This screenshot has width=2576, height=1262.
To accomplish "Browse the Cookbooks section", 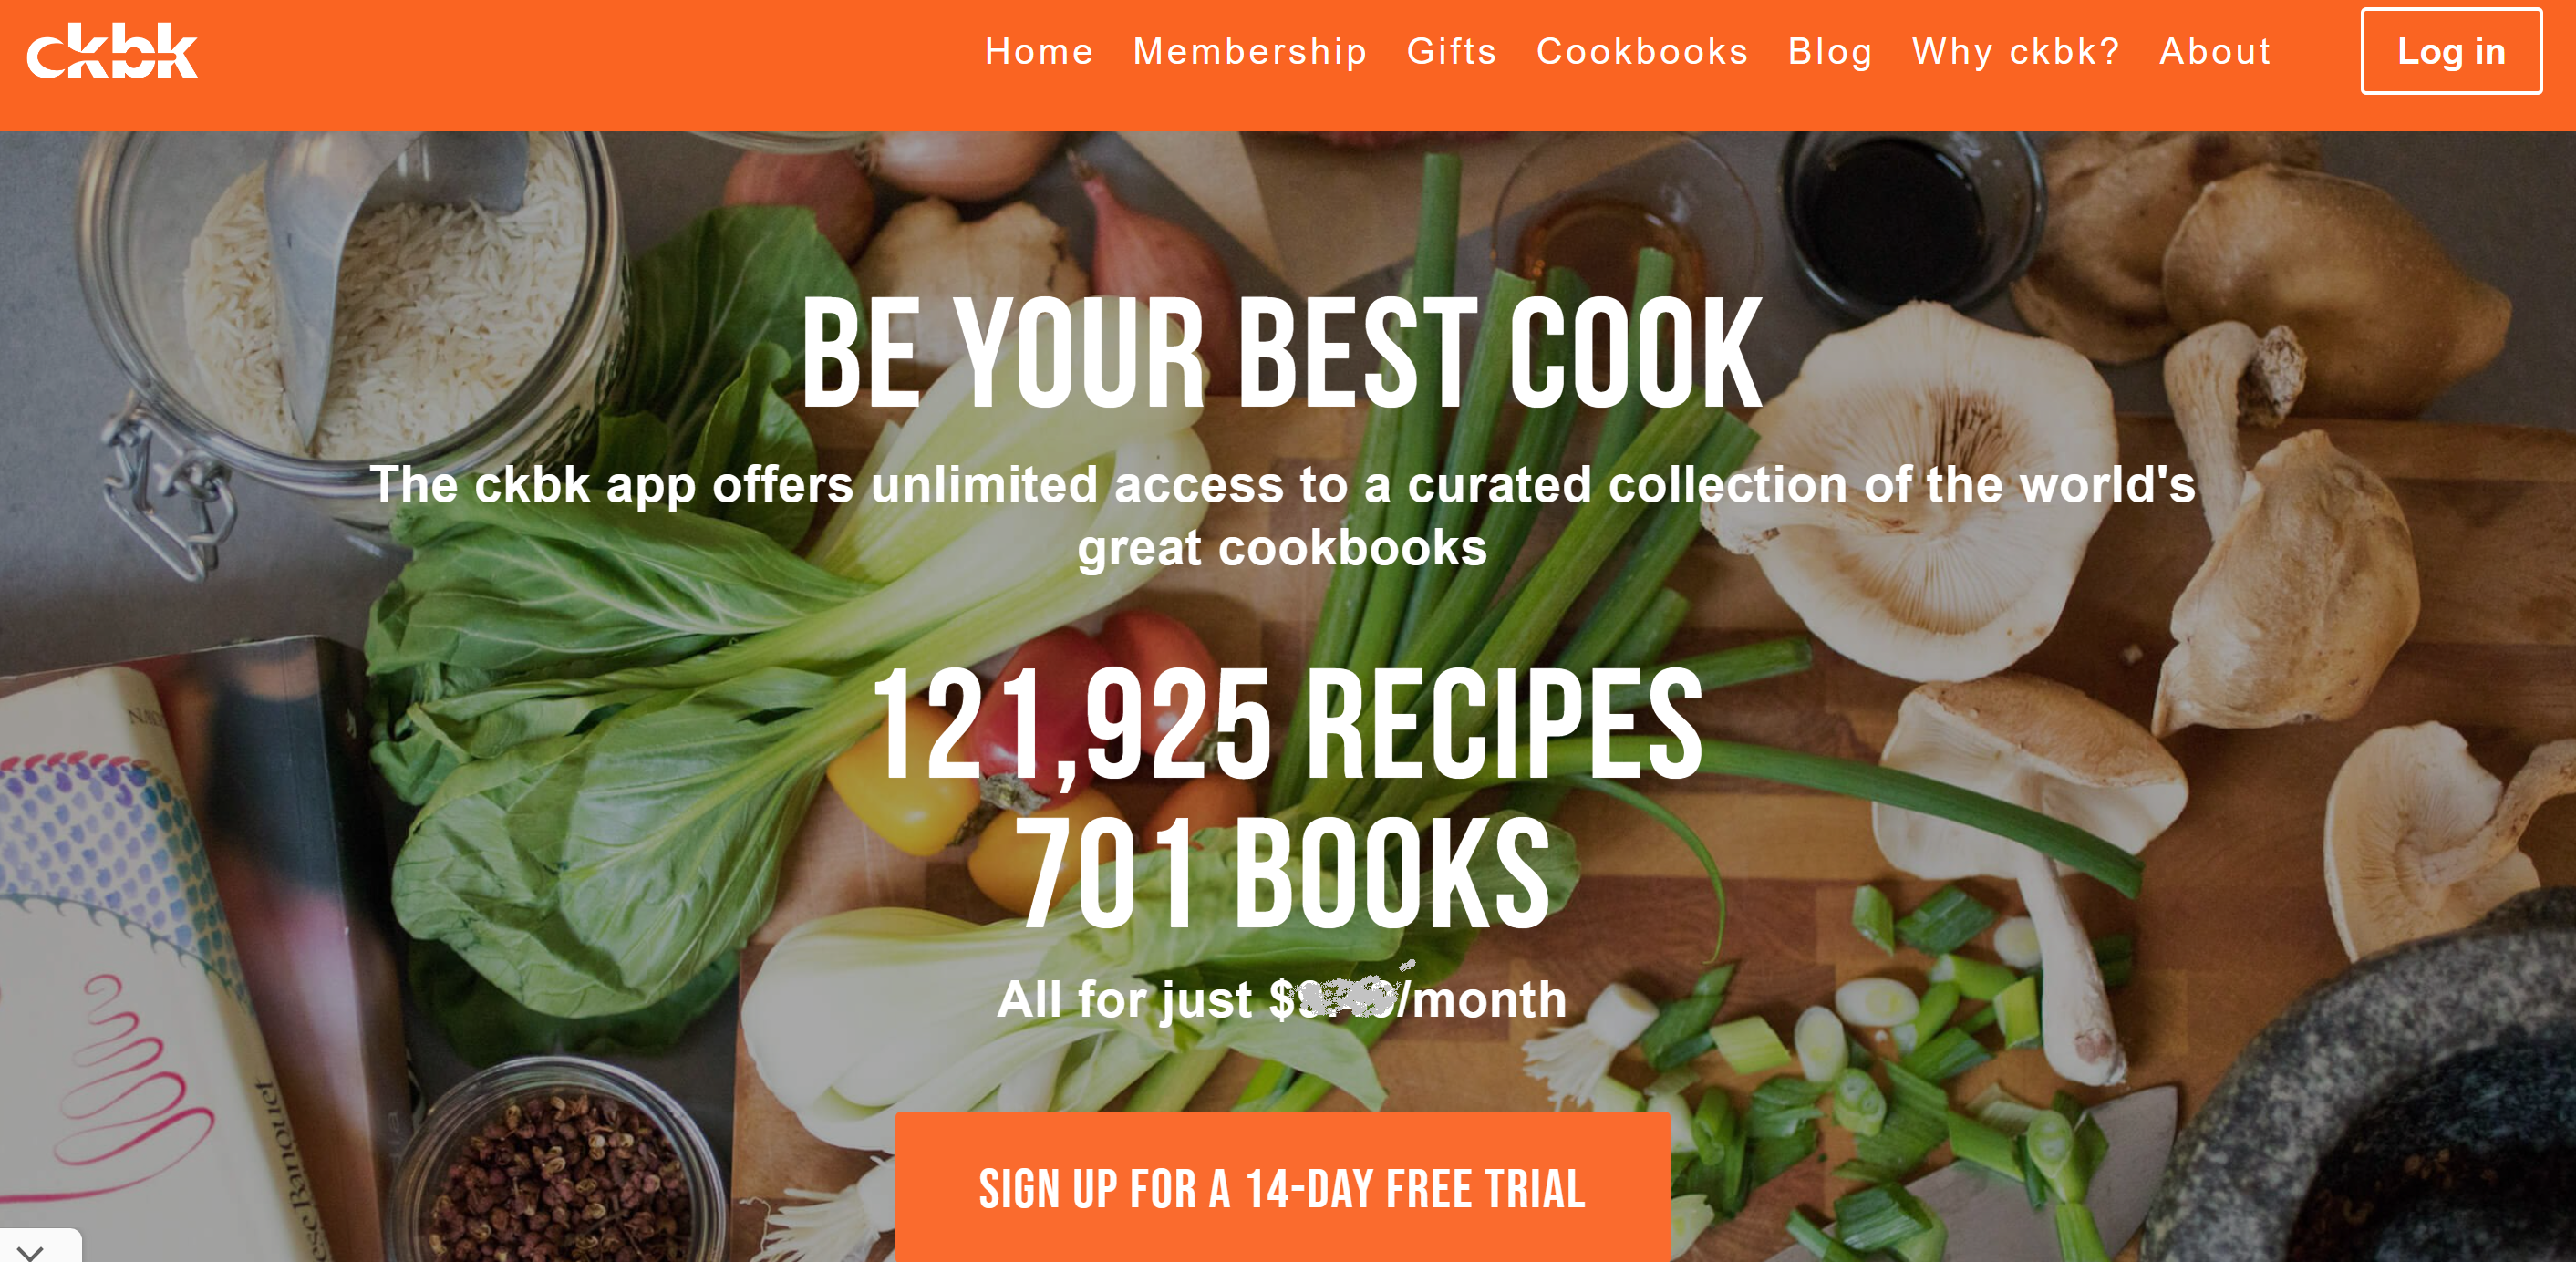I will [1642, 51].
